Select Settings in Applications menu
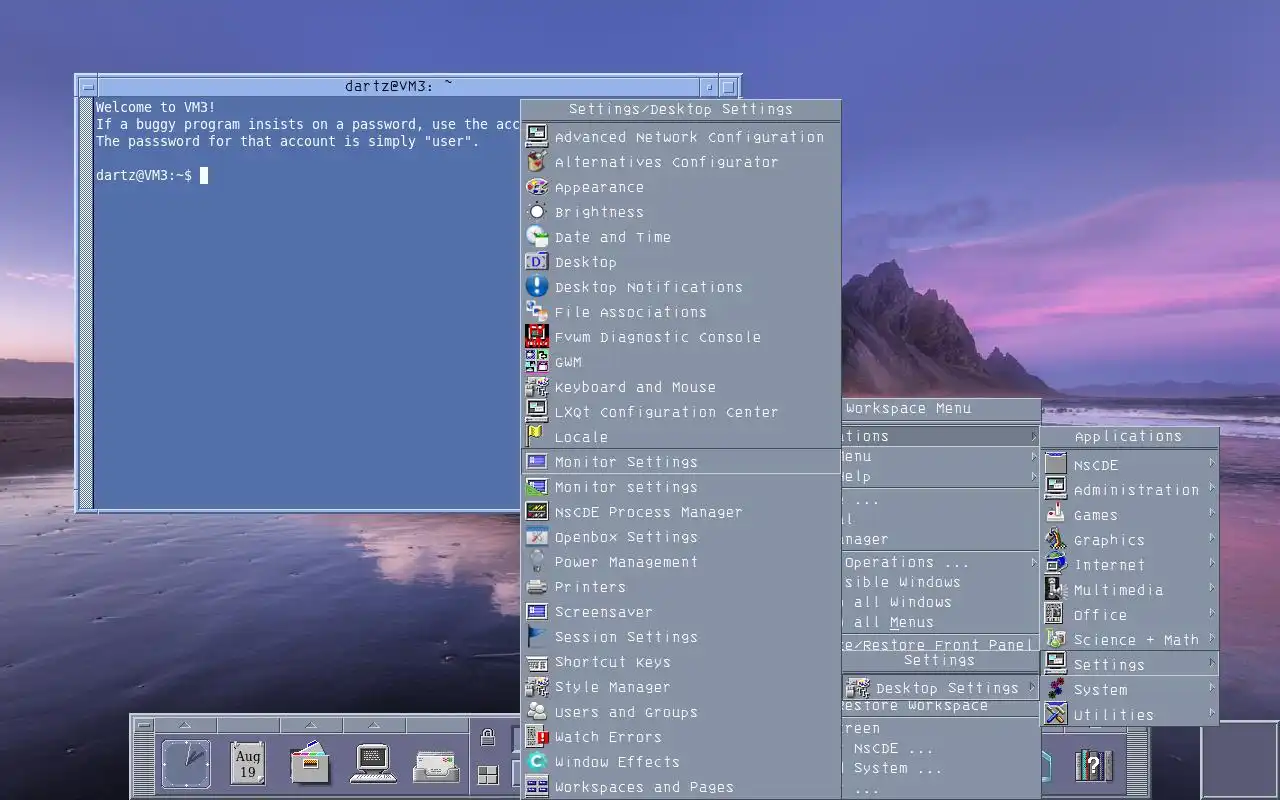The image size is (1280, 800). (1130, 665)
